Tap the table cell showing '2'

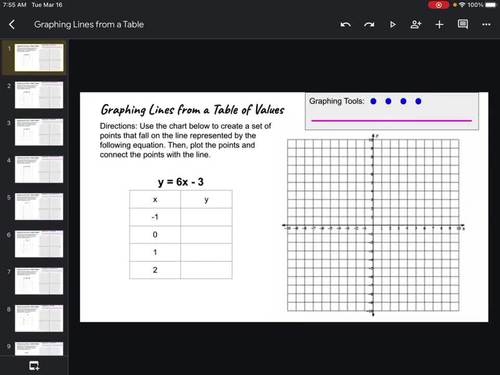tap(155, 270)
